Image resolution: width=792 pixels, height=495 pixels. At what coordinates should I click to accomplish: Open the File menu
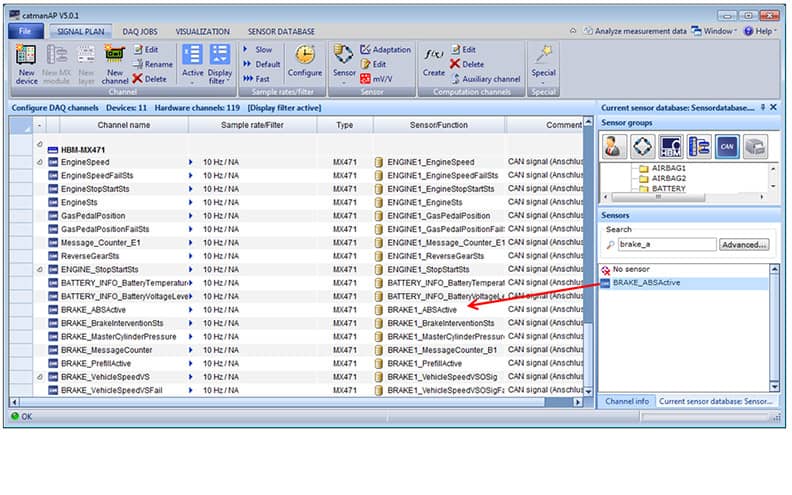point(25,31)
